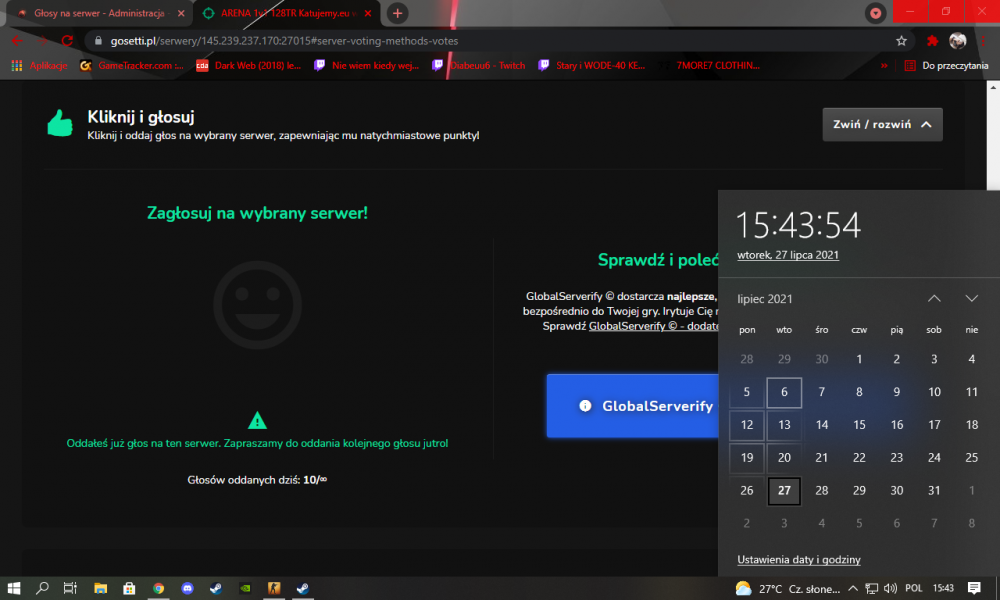Go to next month in calendar
The width and height of the screenshot is (1000, 600).
click(971, 298)
